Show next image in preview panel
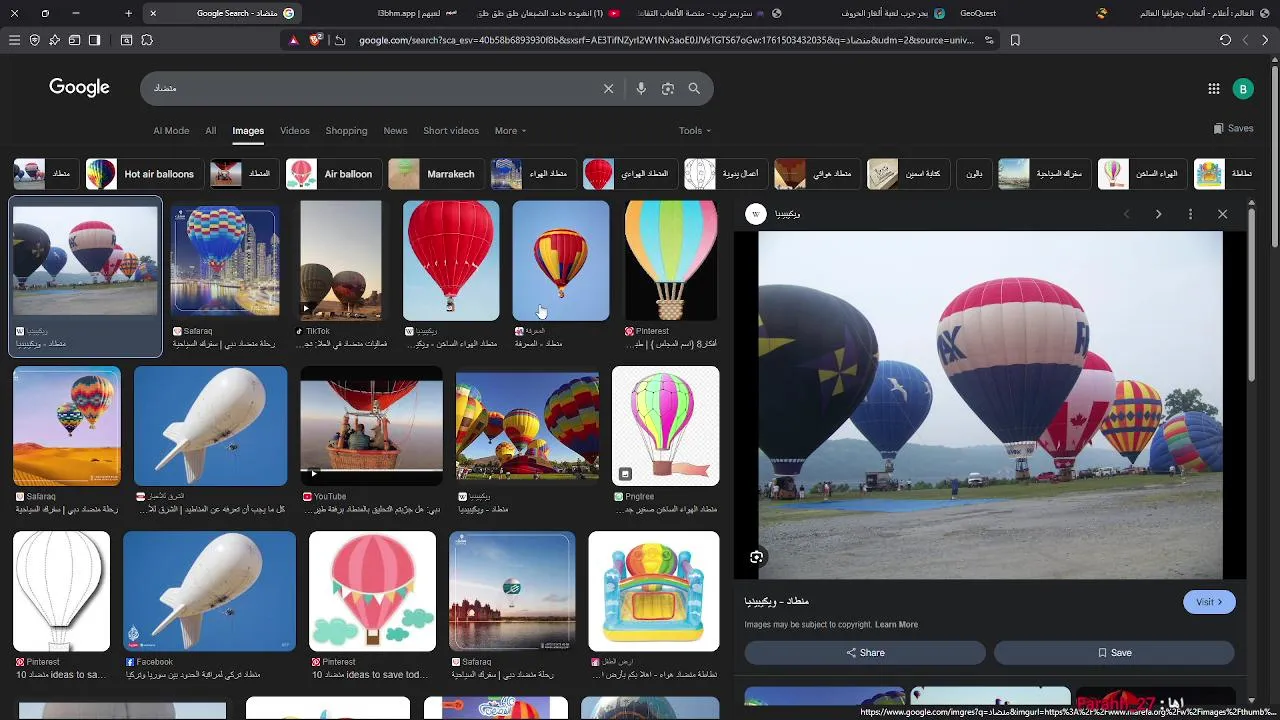 coord(1158,214)
